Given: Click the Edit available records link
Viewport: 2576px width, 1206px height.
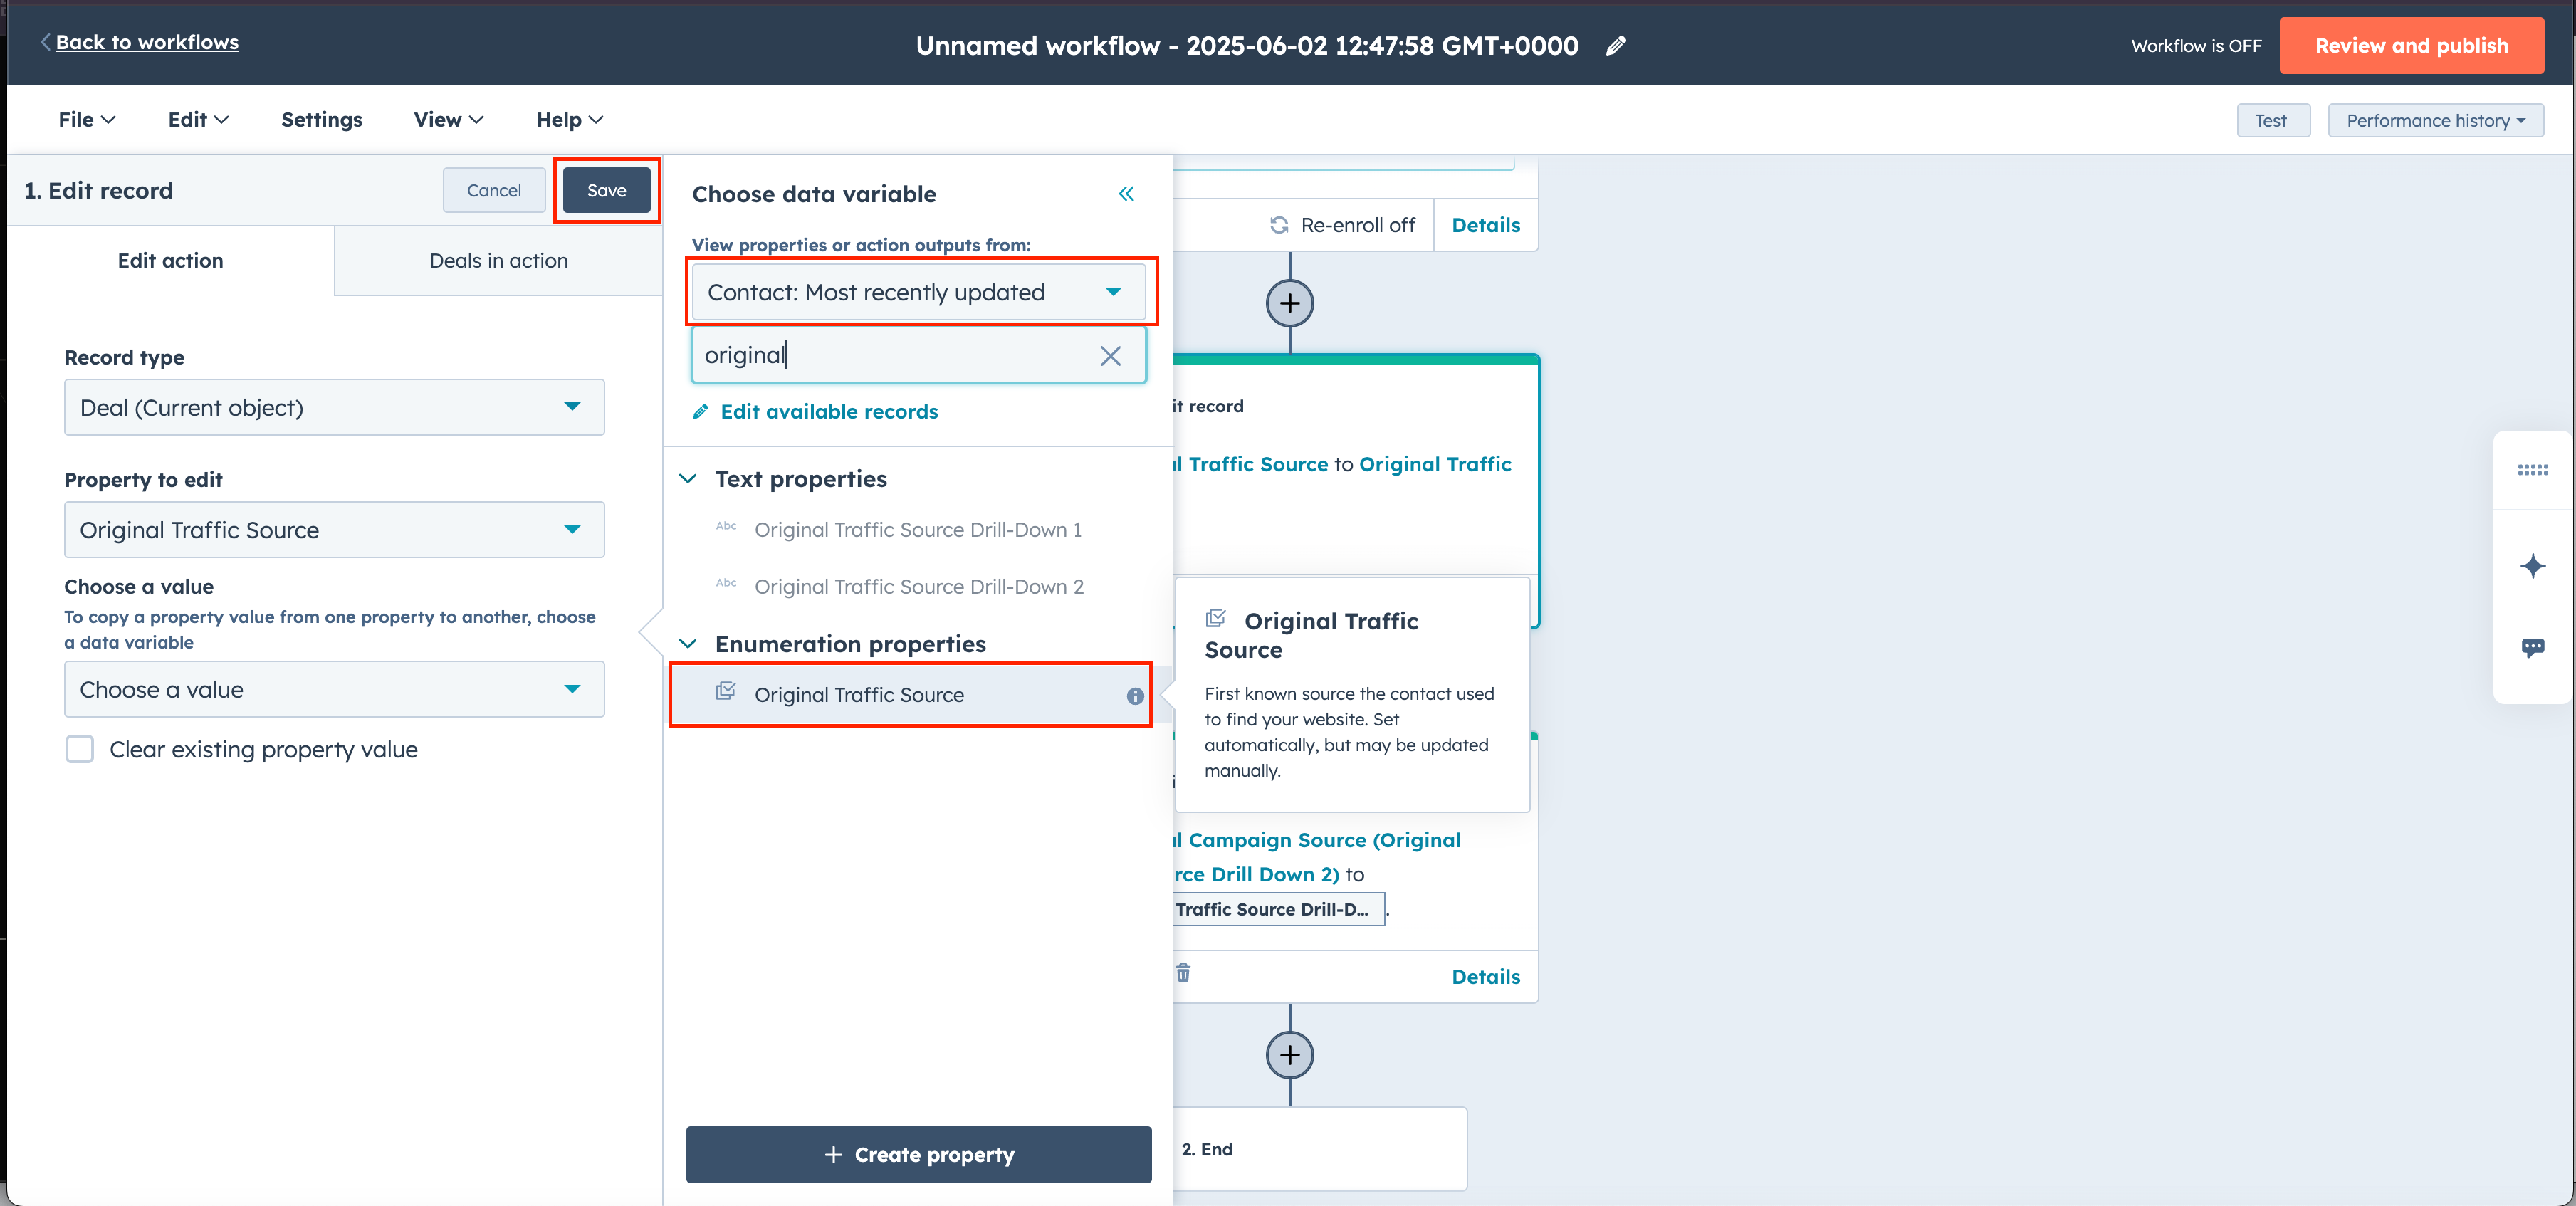Looking at the screenshot, I should click(x=829, y=412).
